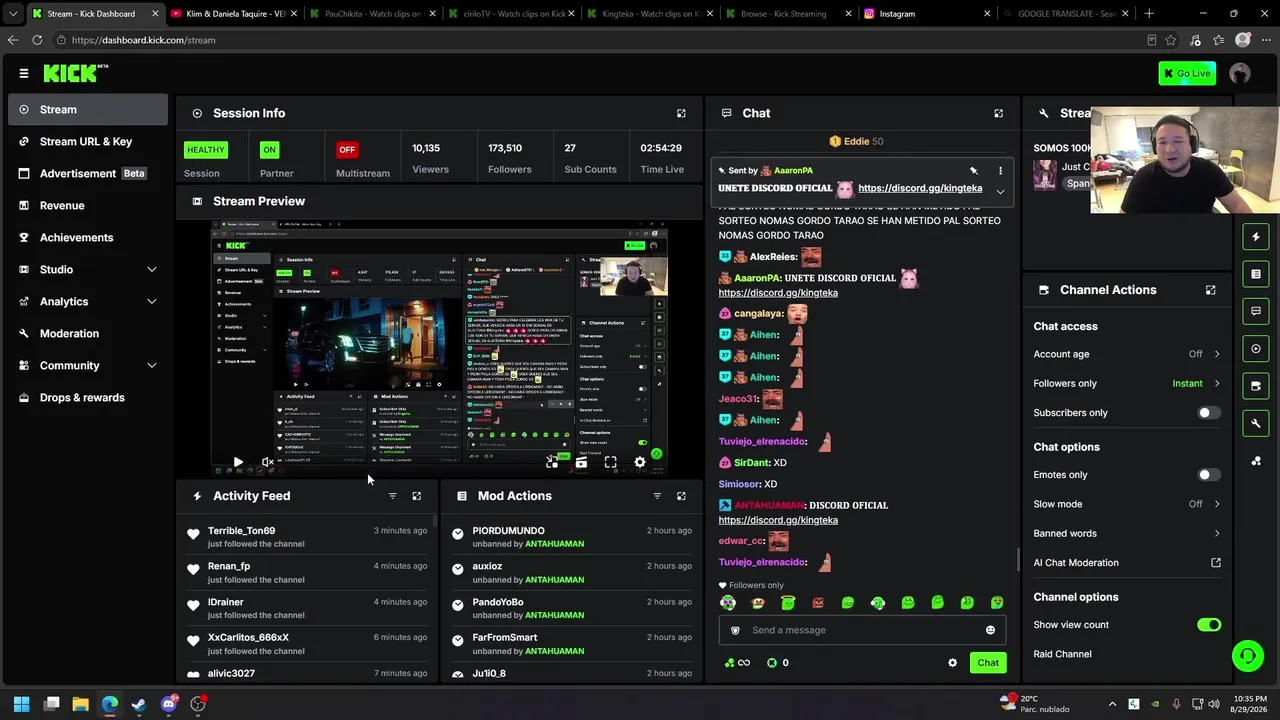Expand the Chat panel to fullscreen
Viewport: 1280px width, 720px height.
(x=998, y=114)
